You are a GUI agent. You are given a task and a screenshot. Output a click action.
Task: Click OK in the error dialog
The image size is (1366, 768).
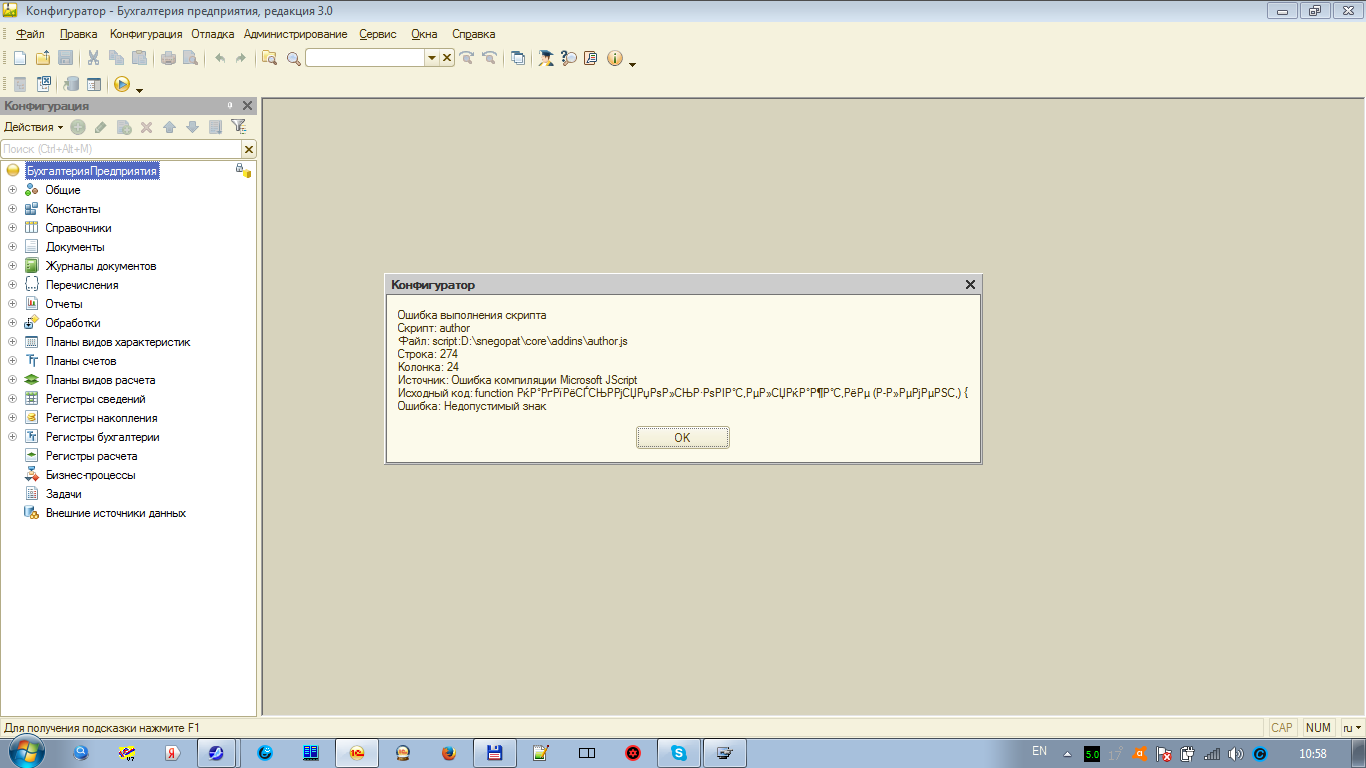[682, 438]
